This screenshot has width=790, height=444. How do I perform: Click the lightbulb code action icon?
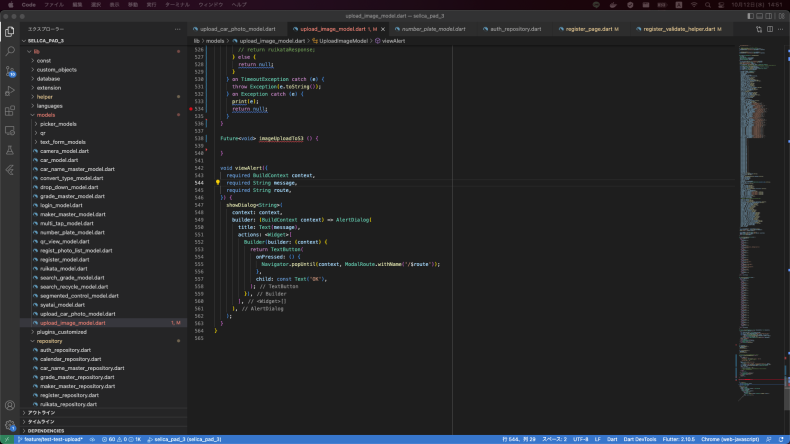(x=217, y=183)
